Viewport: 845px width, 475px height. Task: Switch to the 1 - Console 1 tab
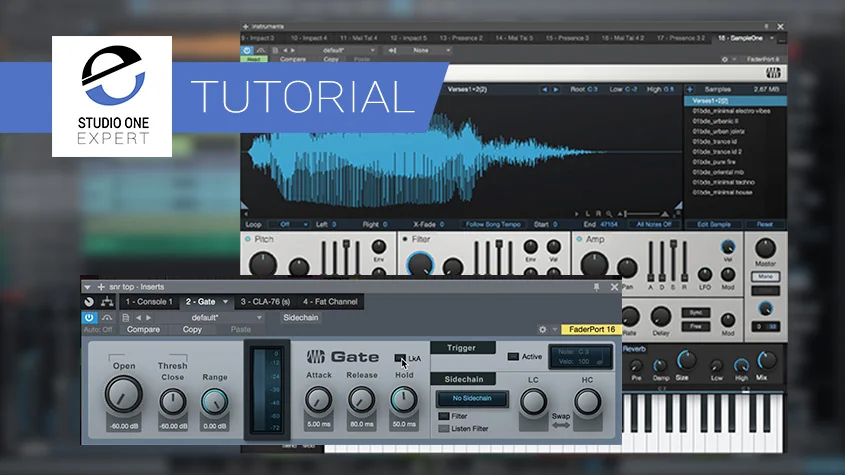149,302
